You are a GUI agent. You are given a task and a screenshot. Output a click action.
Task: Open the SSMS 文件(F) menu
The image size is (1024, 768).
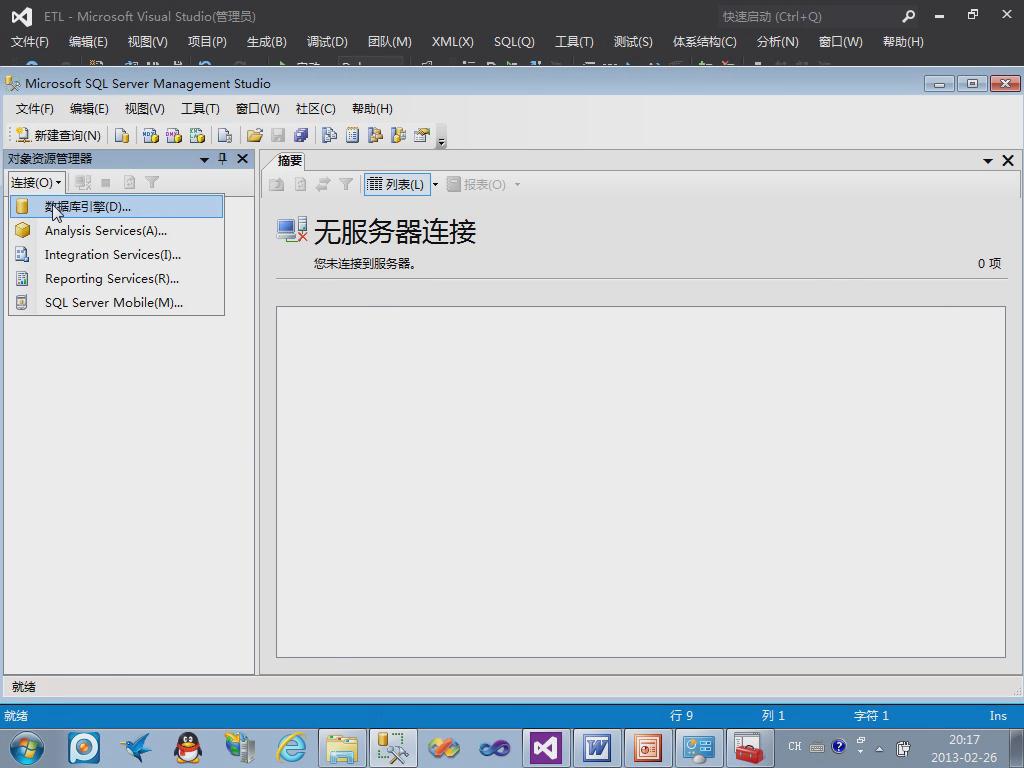click(x=35, y=109)
